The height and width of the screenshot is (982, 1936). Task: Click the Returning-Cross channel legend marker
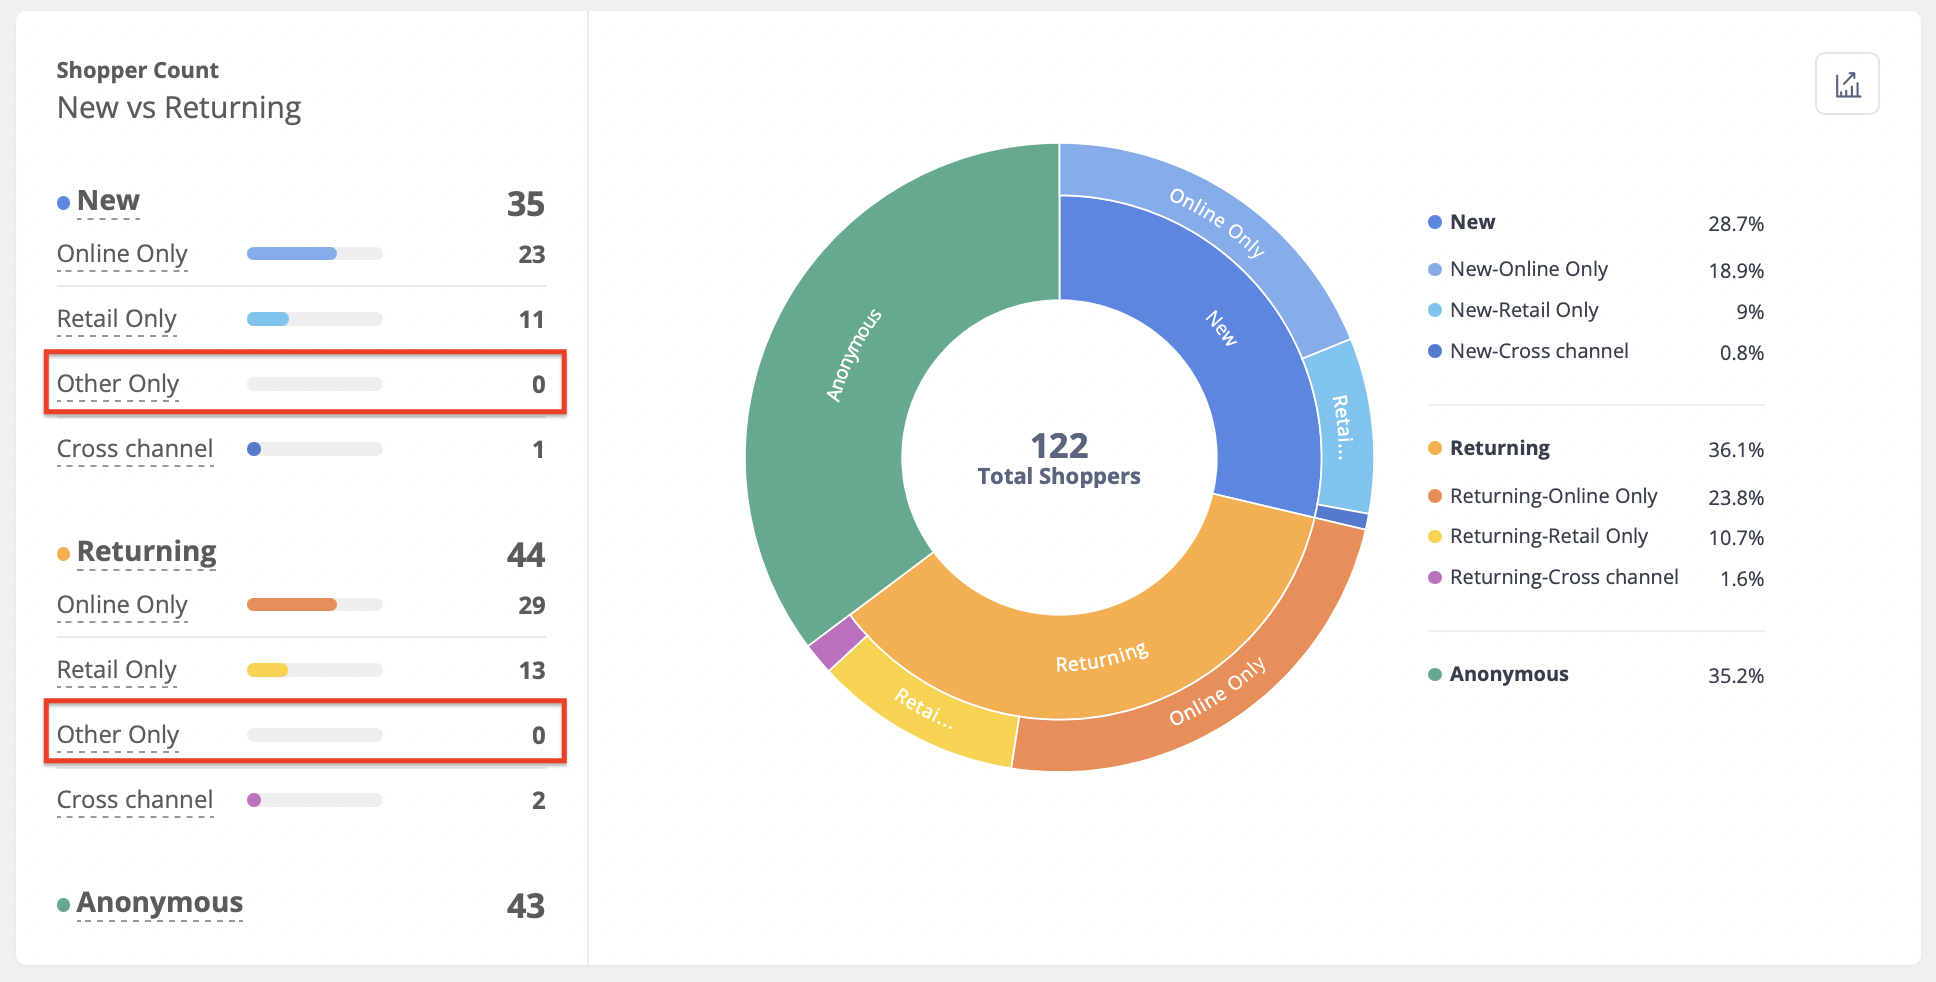coord(1434,577)
